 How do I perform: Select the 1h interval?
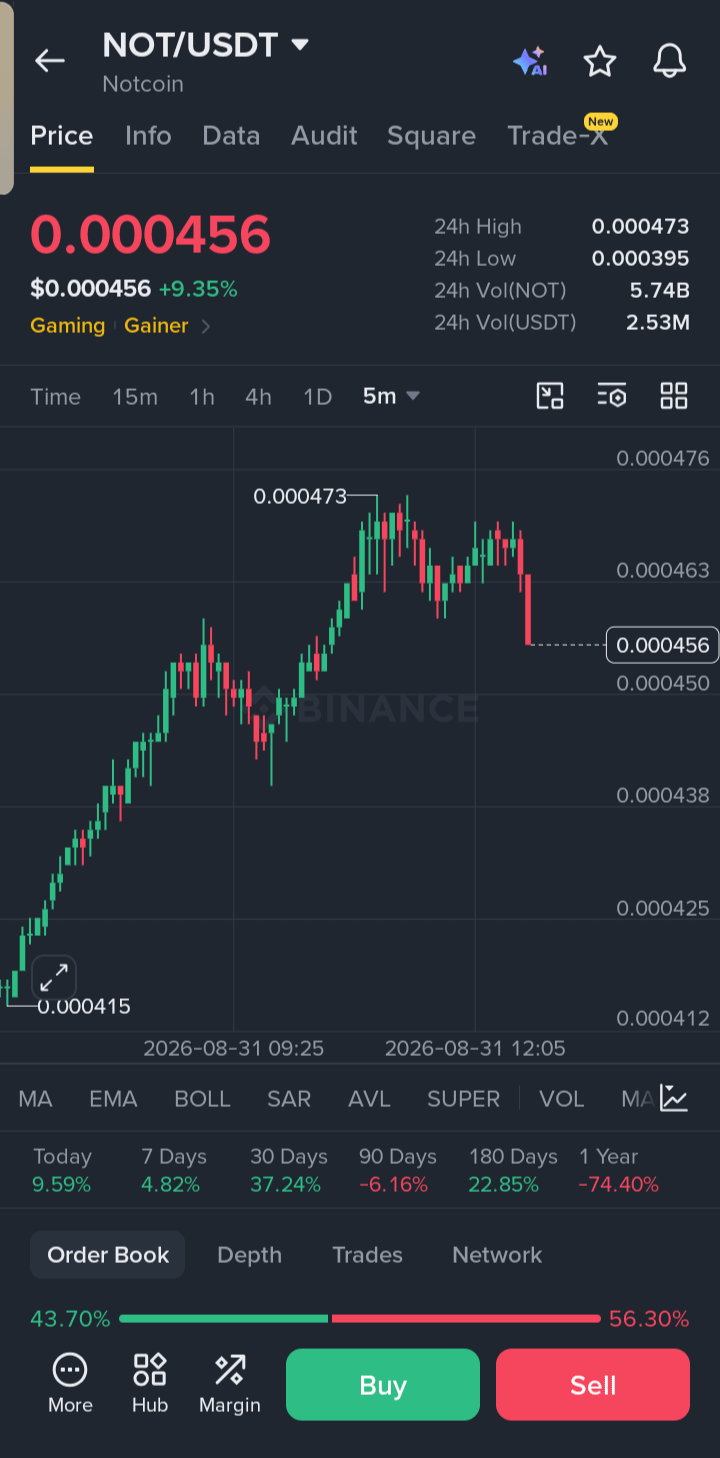click(x=202, y=397)
